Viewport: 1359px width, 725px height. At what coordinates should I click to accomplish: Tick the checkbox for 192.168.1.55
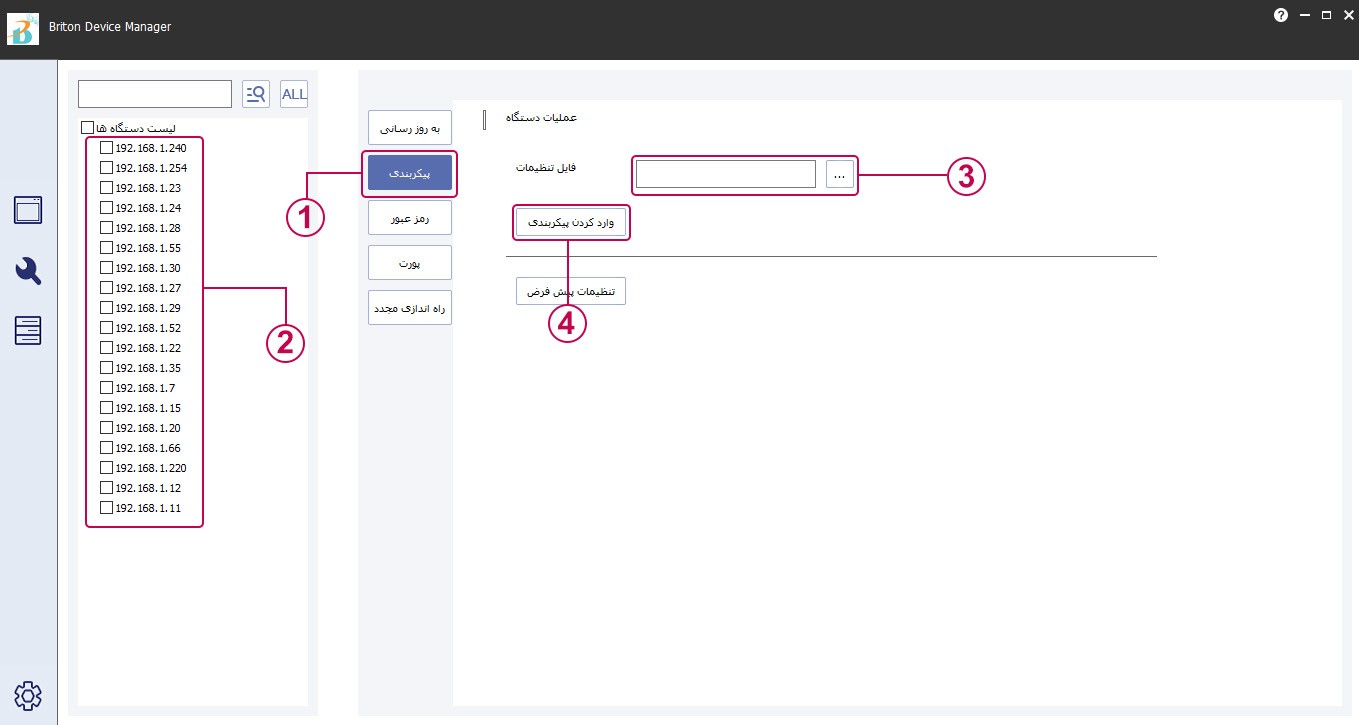[x=106, y=248]
